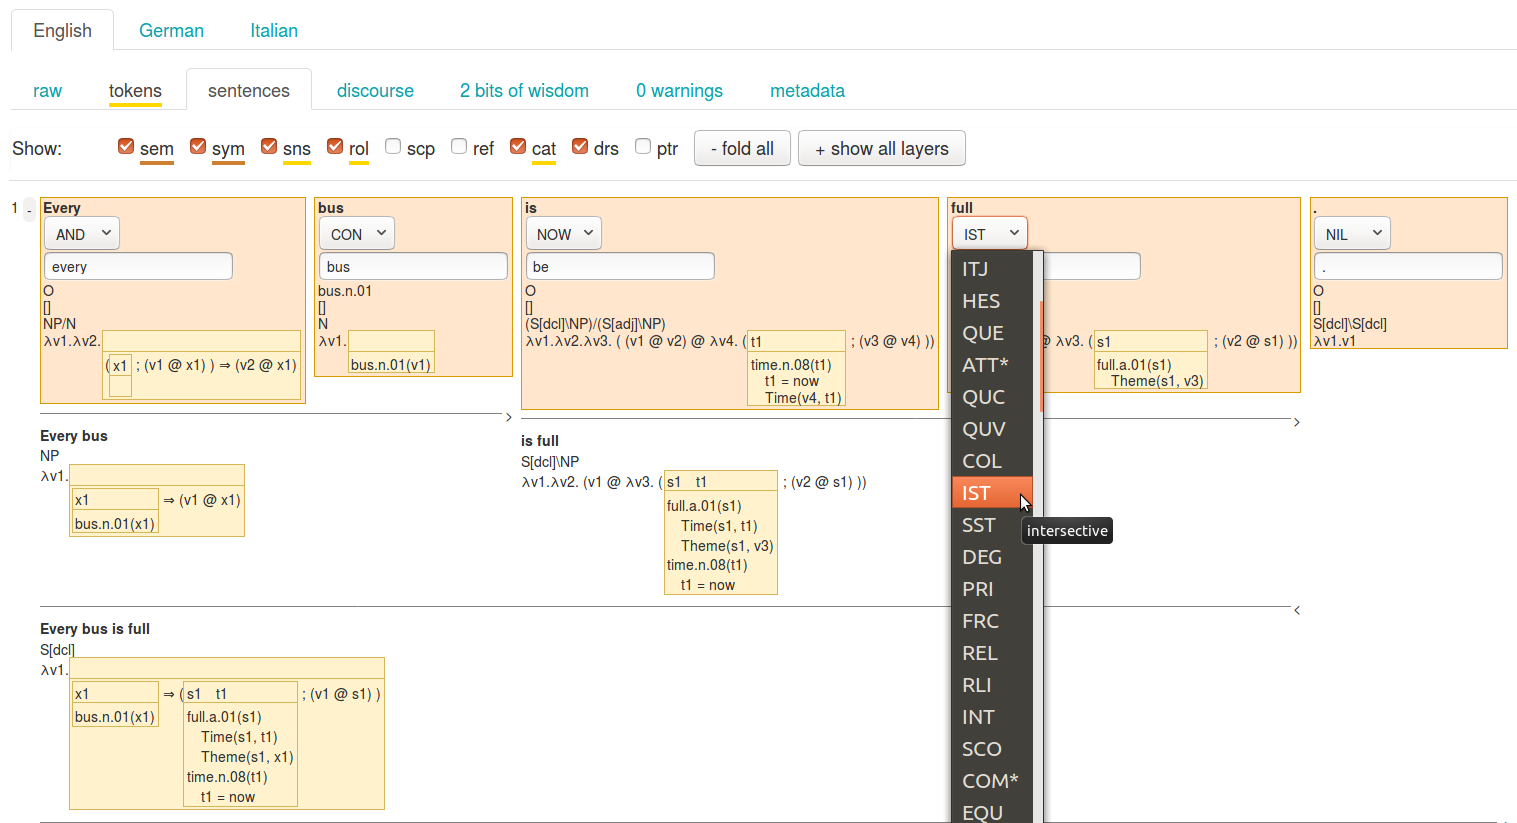
Task: Enable the ref layer checkbox
Action: pyautogui.click(x=459, y=146)
